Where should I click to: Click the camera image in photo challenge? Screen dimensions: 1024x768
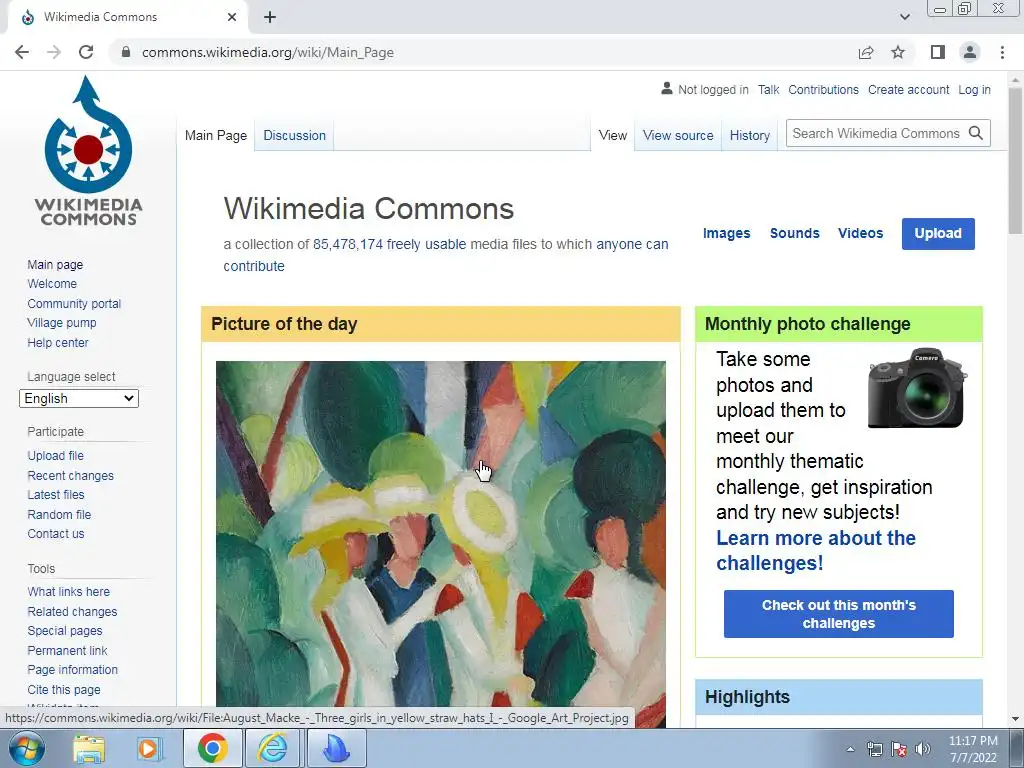click(918, 387)
